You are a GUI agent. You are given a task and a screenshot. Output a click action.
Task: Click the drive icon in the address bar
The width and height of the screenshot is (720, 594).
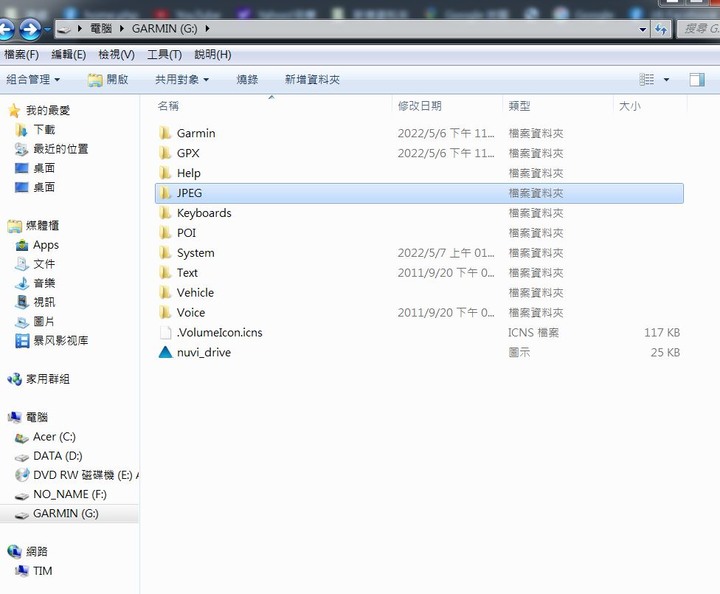coord(64,29)
